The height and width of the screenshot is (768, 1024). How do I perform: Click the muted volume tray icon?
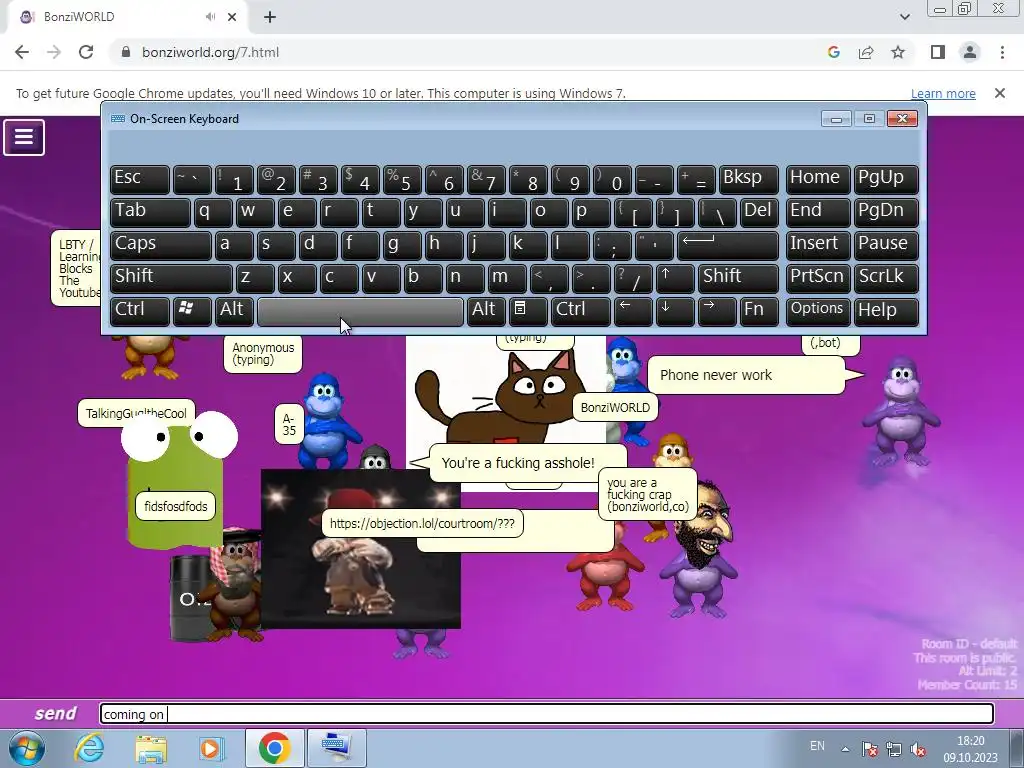pyautogui.click(x=917, y=748)
